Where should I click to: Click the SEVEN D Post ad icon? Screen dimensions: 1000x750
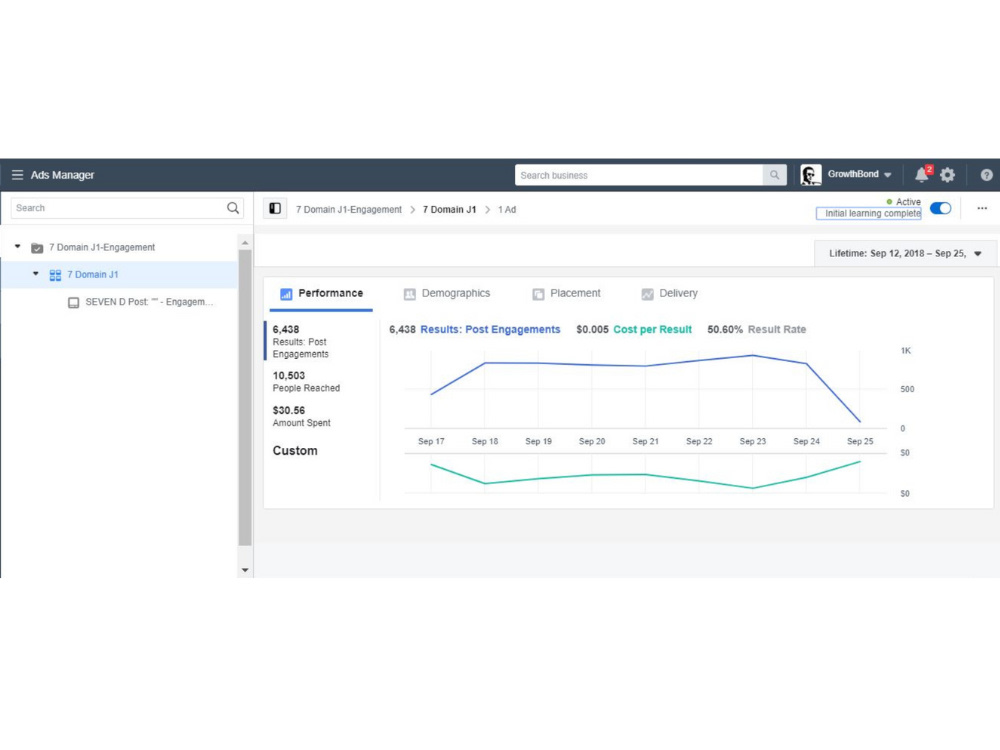click(73, 302)
